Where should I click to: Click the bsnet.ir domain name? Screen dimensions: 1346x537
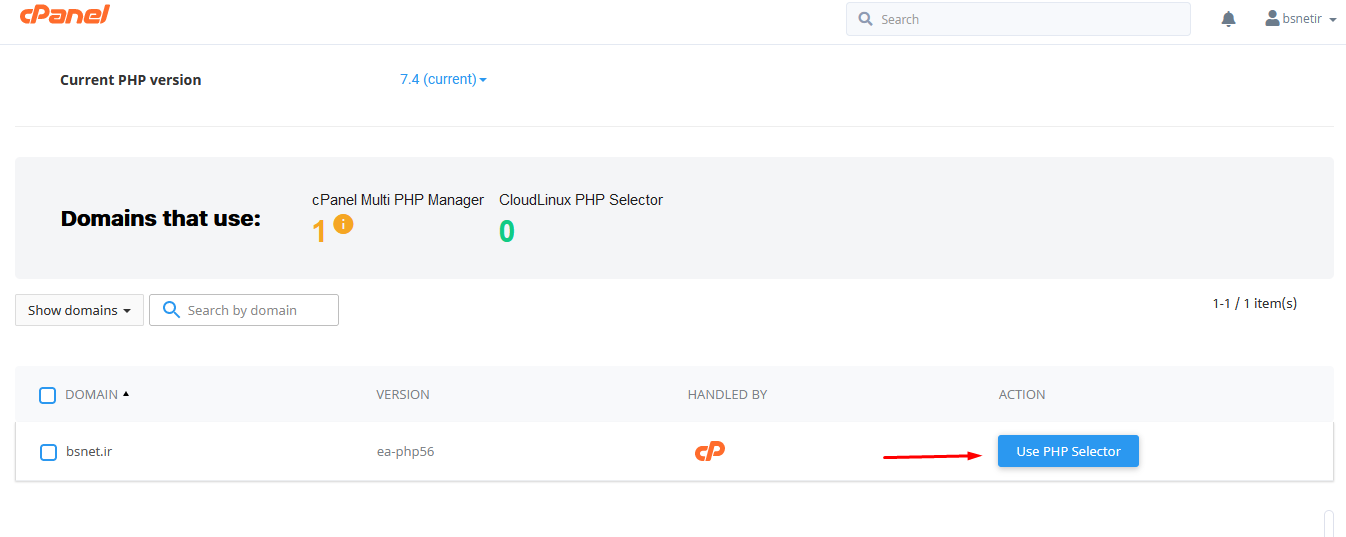(x=89, y=451)
